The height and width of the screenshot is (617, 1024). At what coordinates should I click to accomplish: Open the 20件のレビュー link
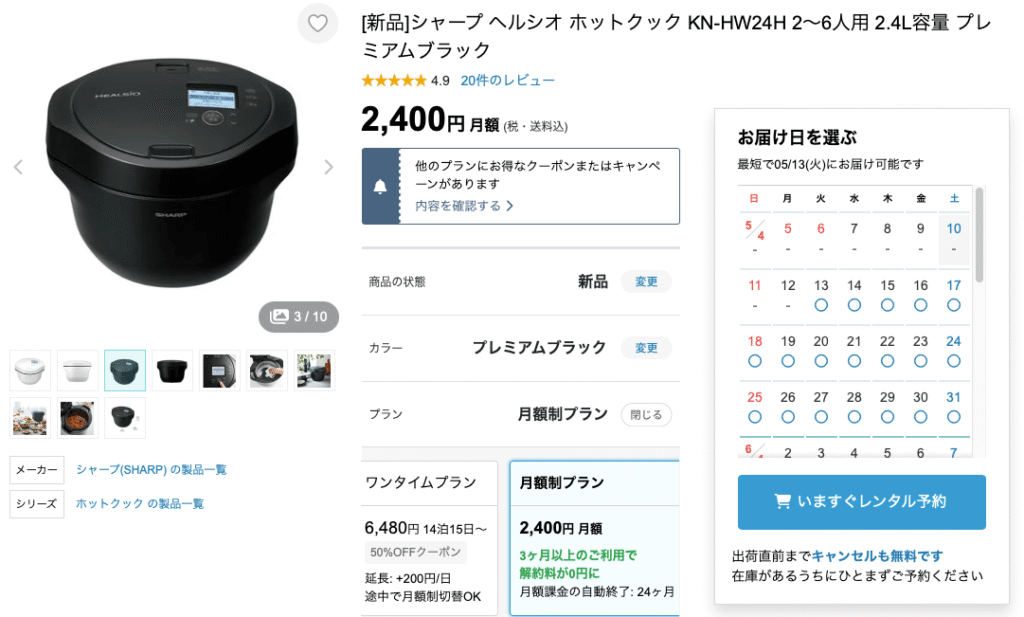pos(507,80)
